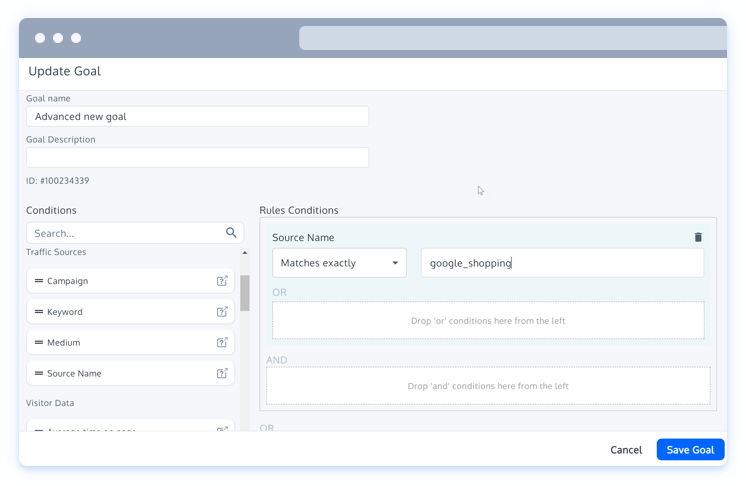Click the search magnifier icon in Conditions
746x486 pixels.
[231, 233]
